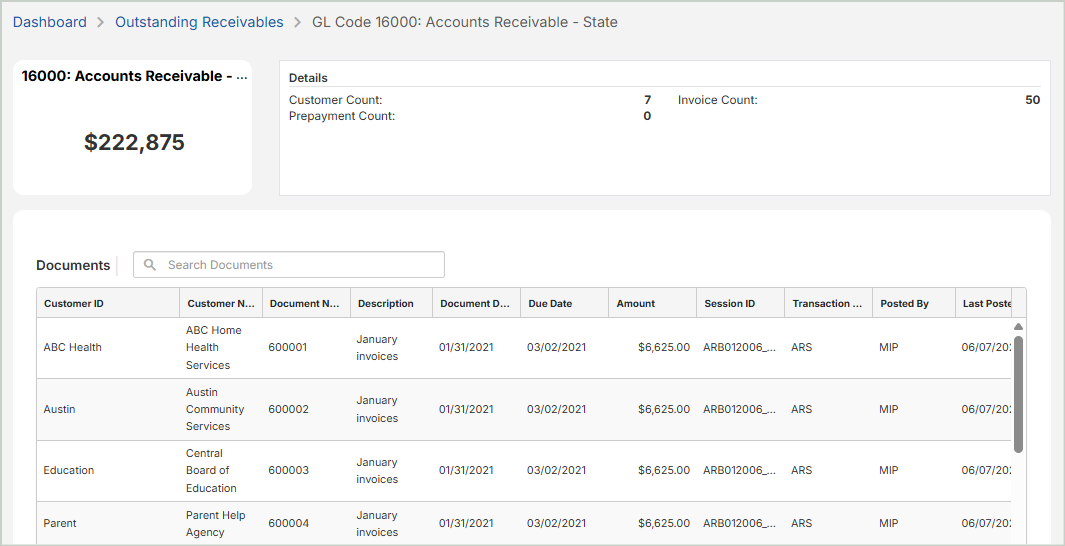Screen dimensions: 1065x546
Task: Select the Parent Help Agency cell
Action: pos(215,524)
